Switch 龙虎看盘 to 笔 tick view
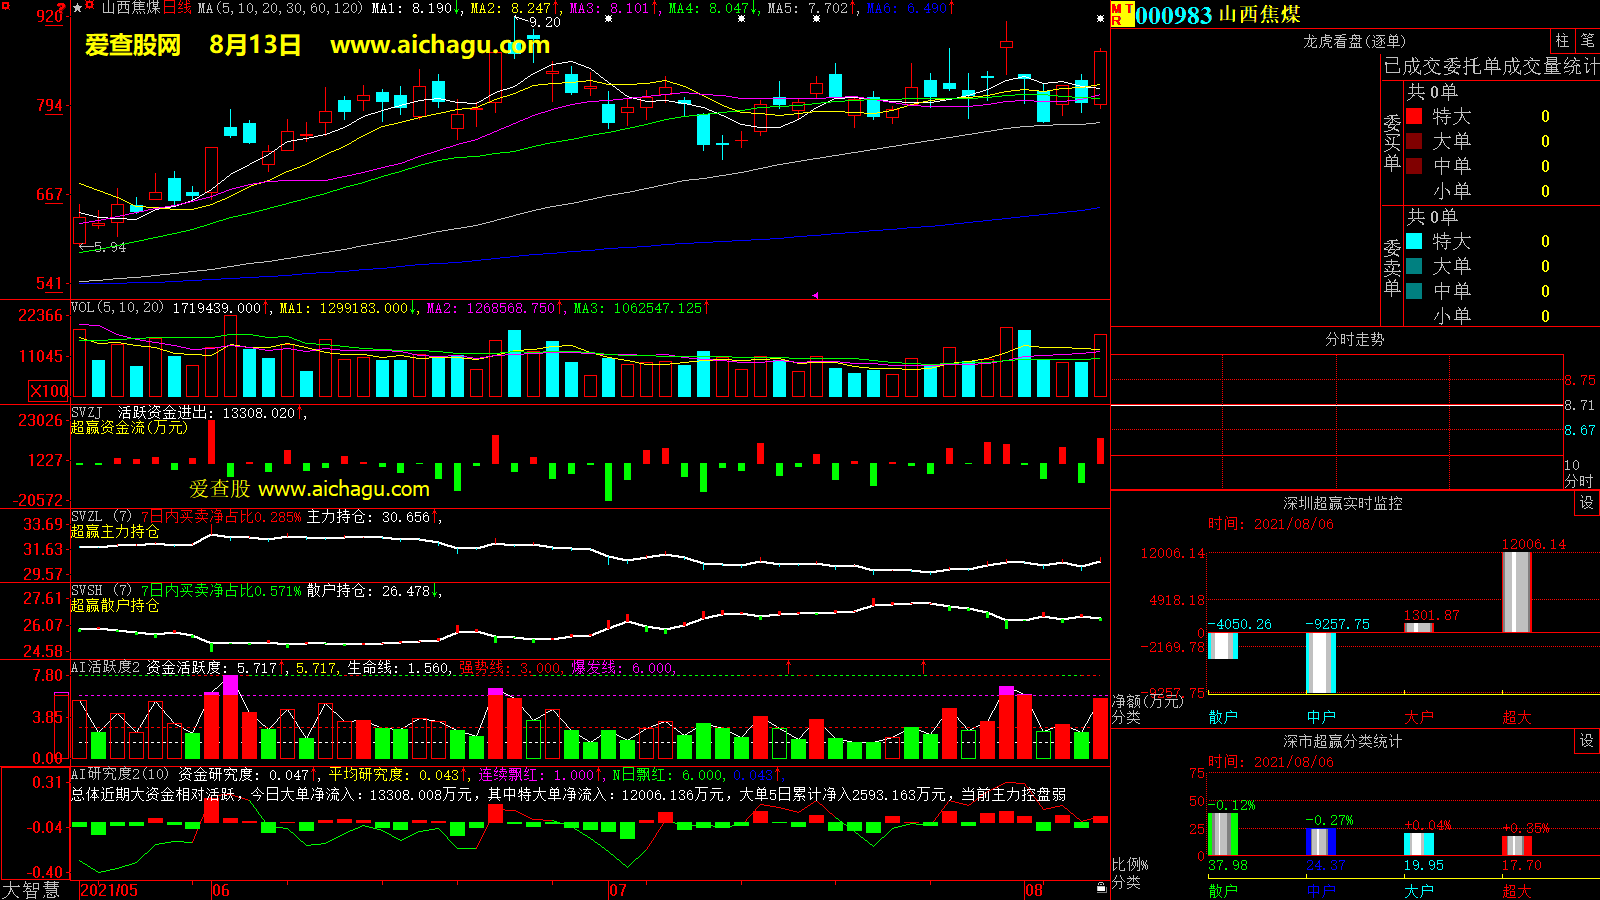This screenshot has height=900, width=1600. click(1587, 40)
